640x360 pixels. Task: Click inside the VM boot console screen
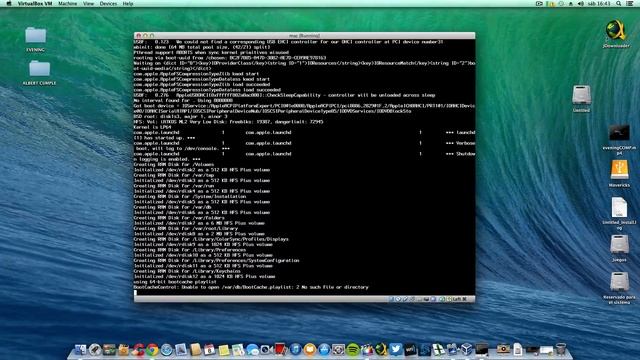pos(304,167)
